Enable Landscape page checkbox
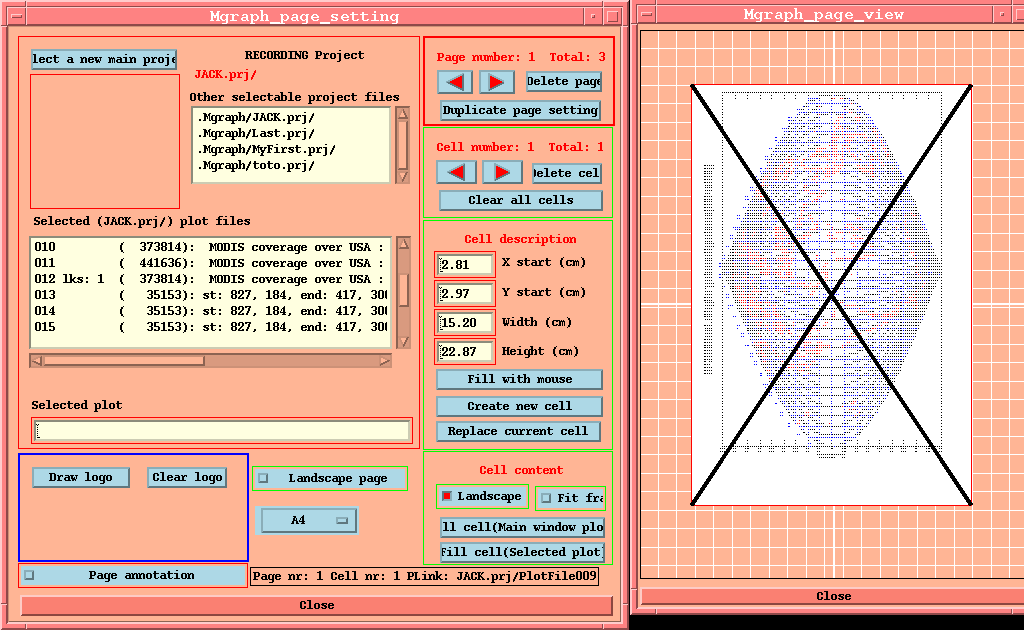The width and height of the screenshot is (1024, 630). (263, 478)
